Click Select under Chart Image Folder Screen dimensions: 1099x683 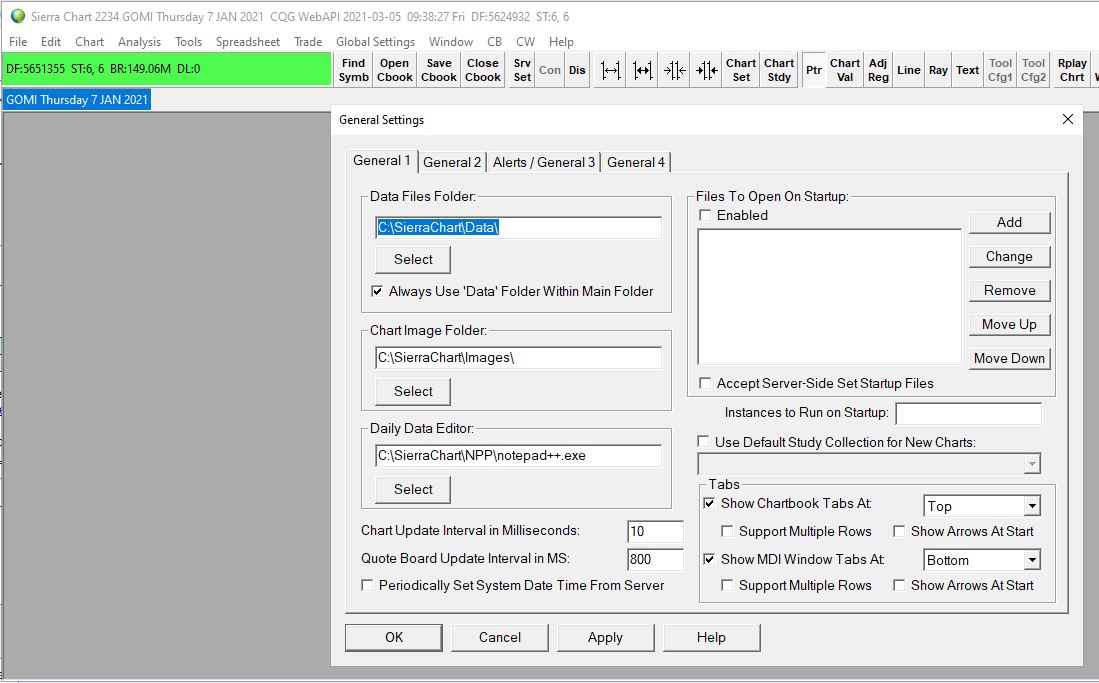click(x=413, y=391)
